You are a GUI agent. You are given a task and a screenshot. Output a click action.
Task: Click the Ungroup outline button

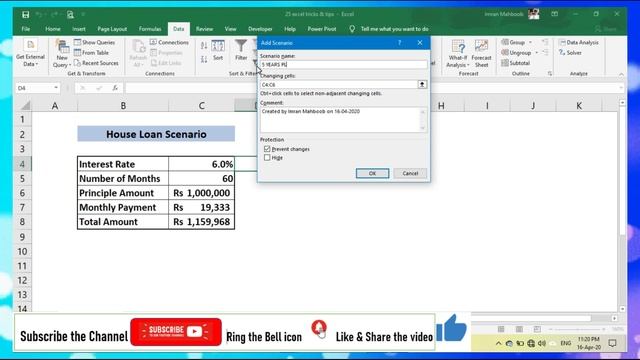(516, 53)
